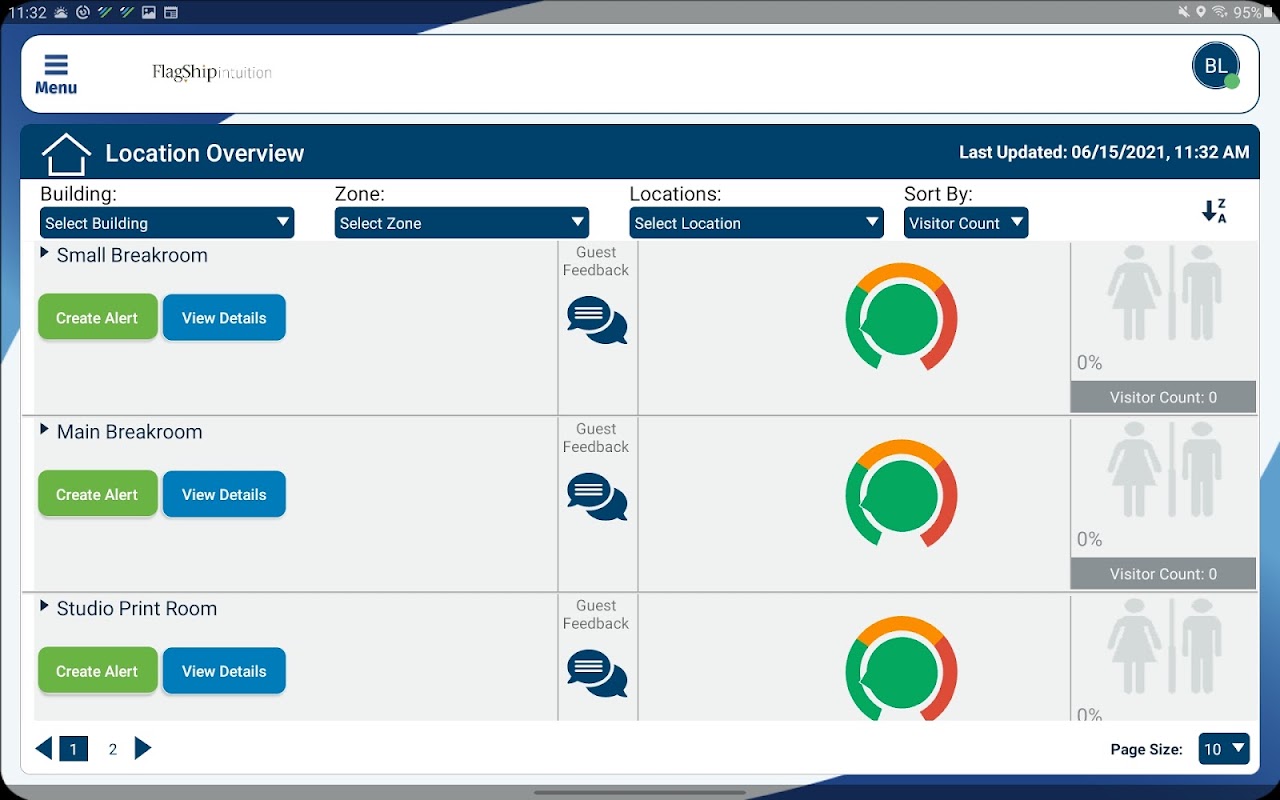
Task: Click the Studio Print Room restroom visitor icon
Action: coord(1165,648)
